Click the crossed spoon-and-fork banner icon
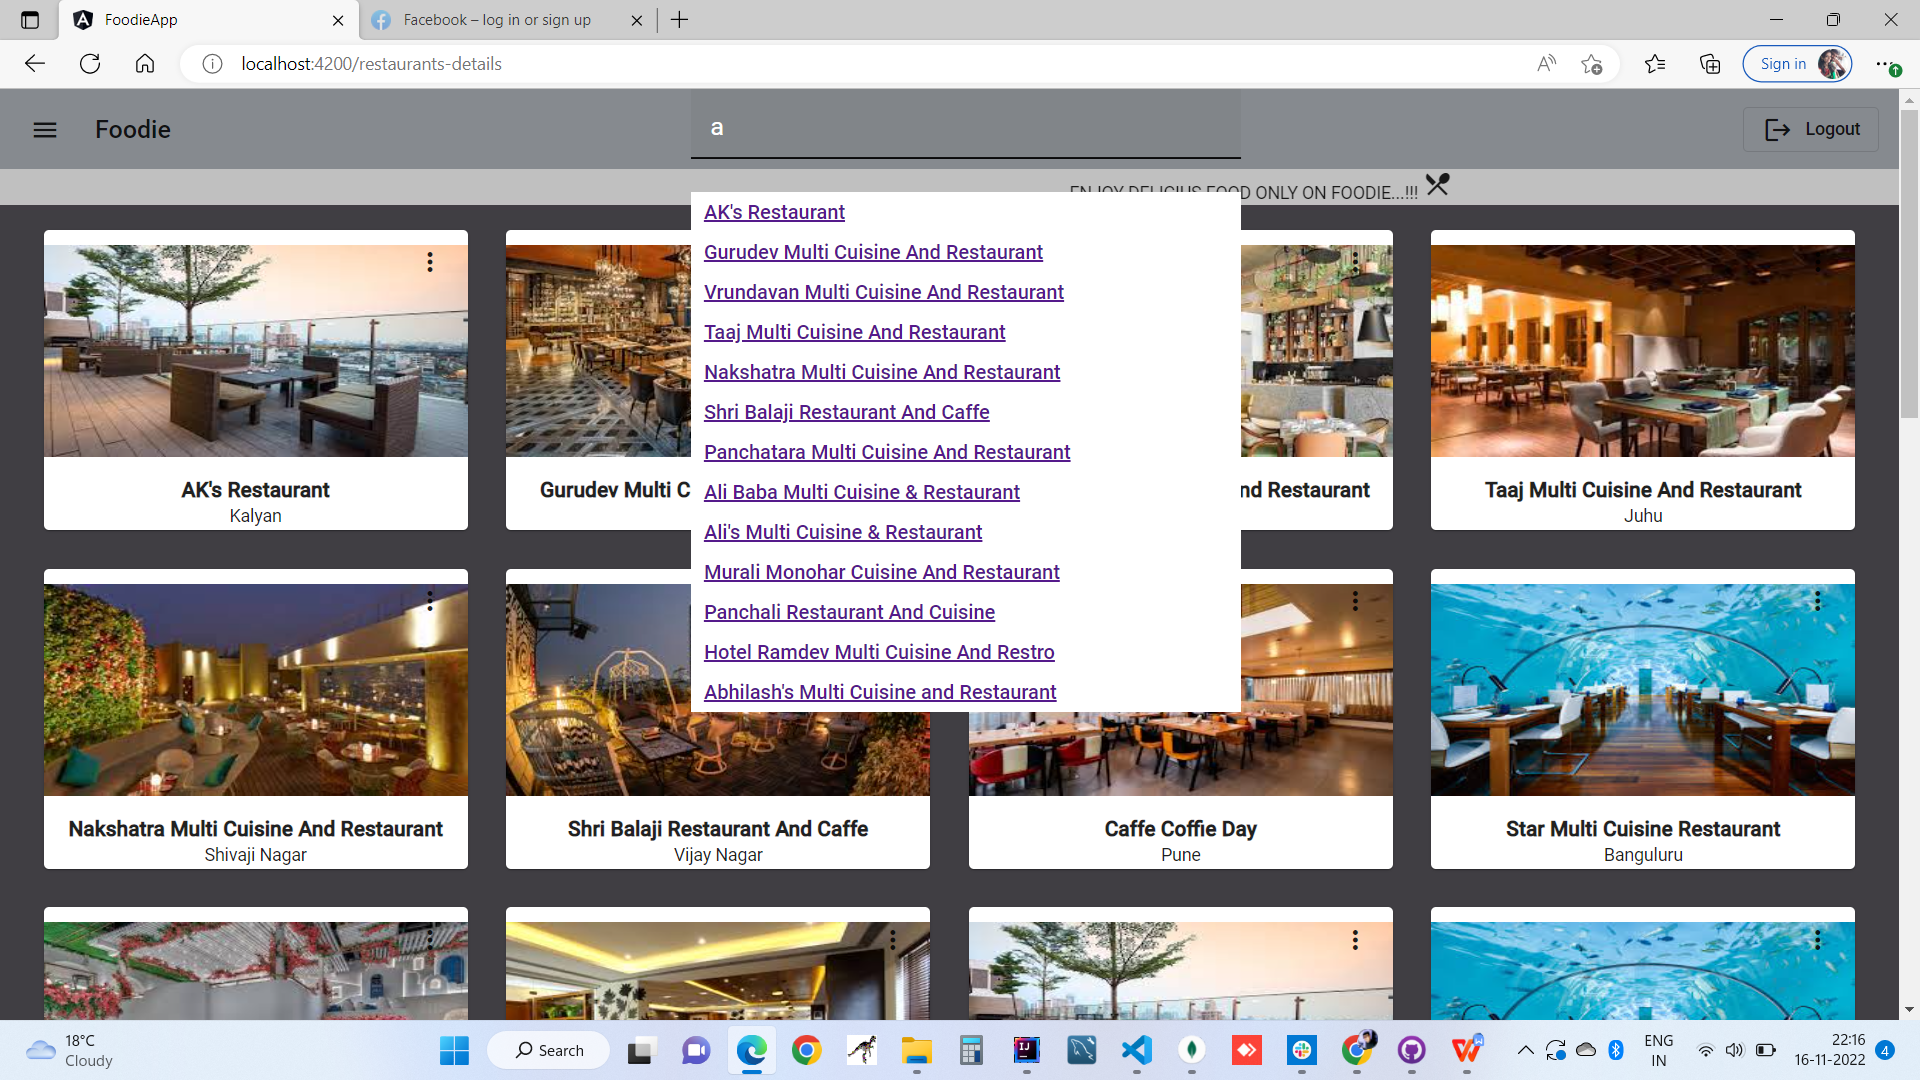1920x1080 pixels. coord(1437,185)
